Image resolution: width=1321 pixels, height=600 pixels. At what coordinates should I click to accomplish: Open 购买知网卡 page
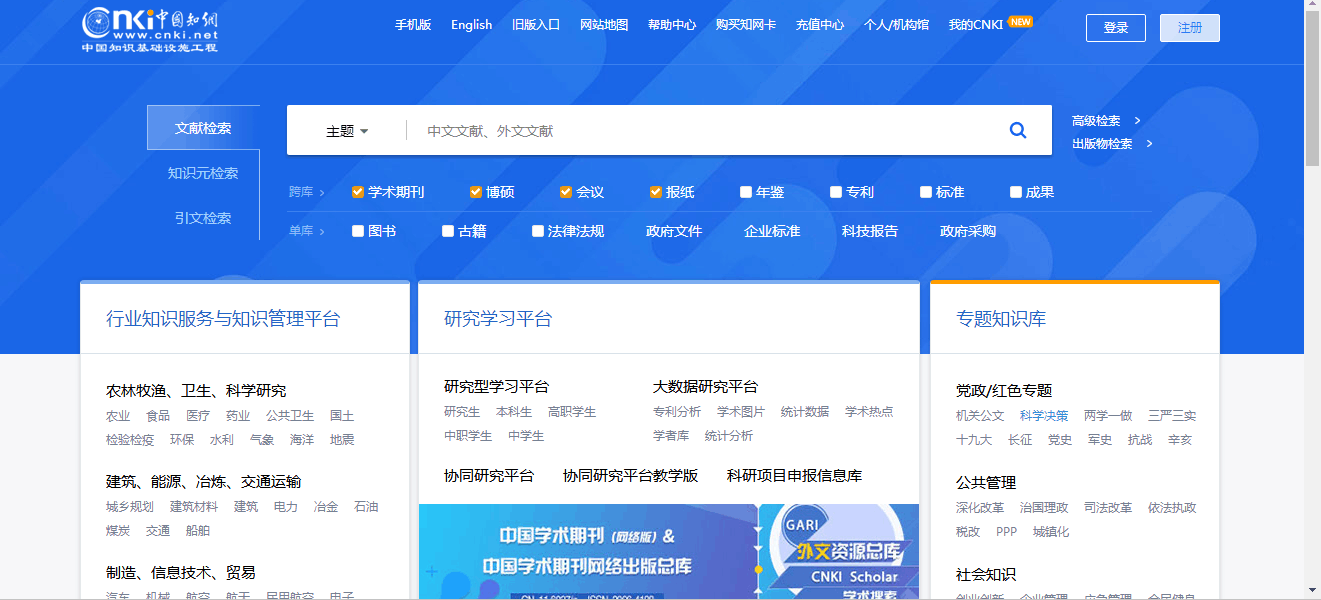pos(746,25)
